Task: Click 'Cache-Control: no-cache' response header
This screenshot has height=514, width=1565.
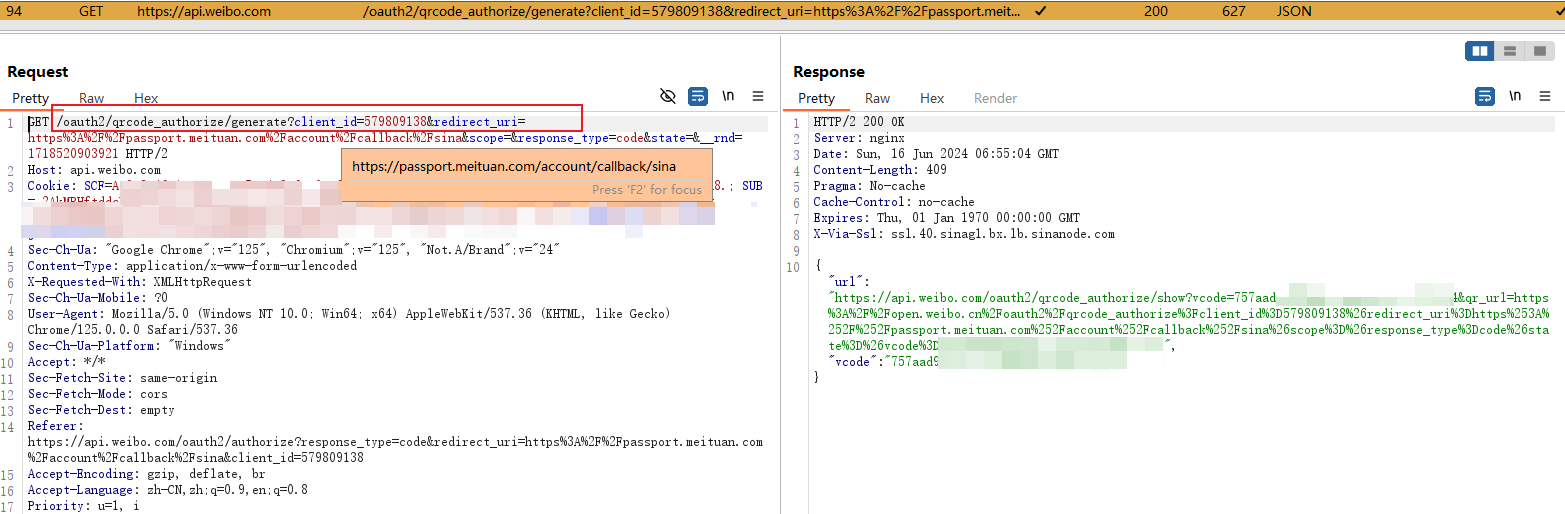Action: coord(894,202)
